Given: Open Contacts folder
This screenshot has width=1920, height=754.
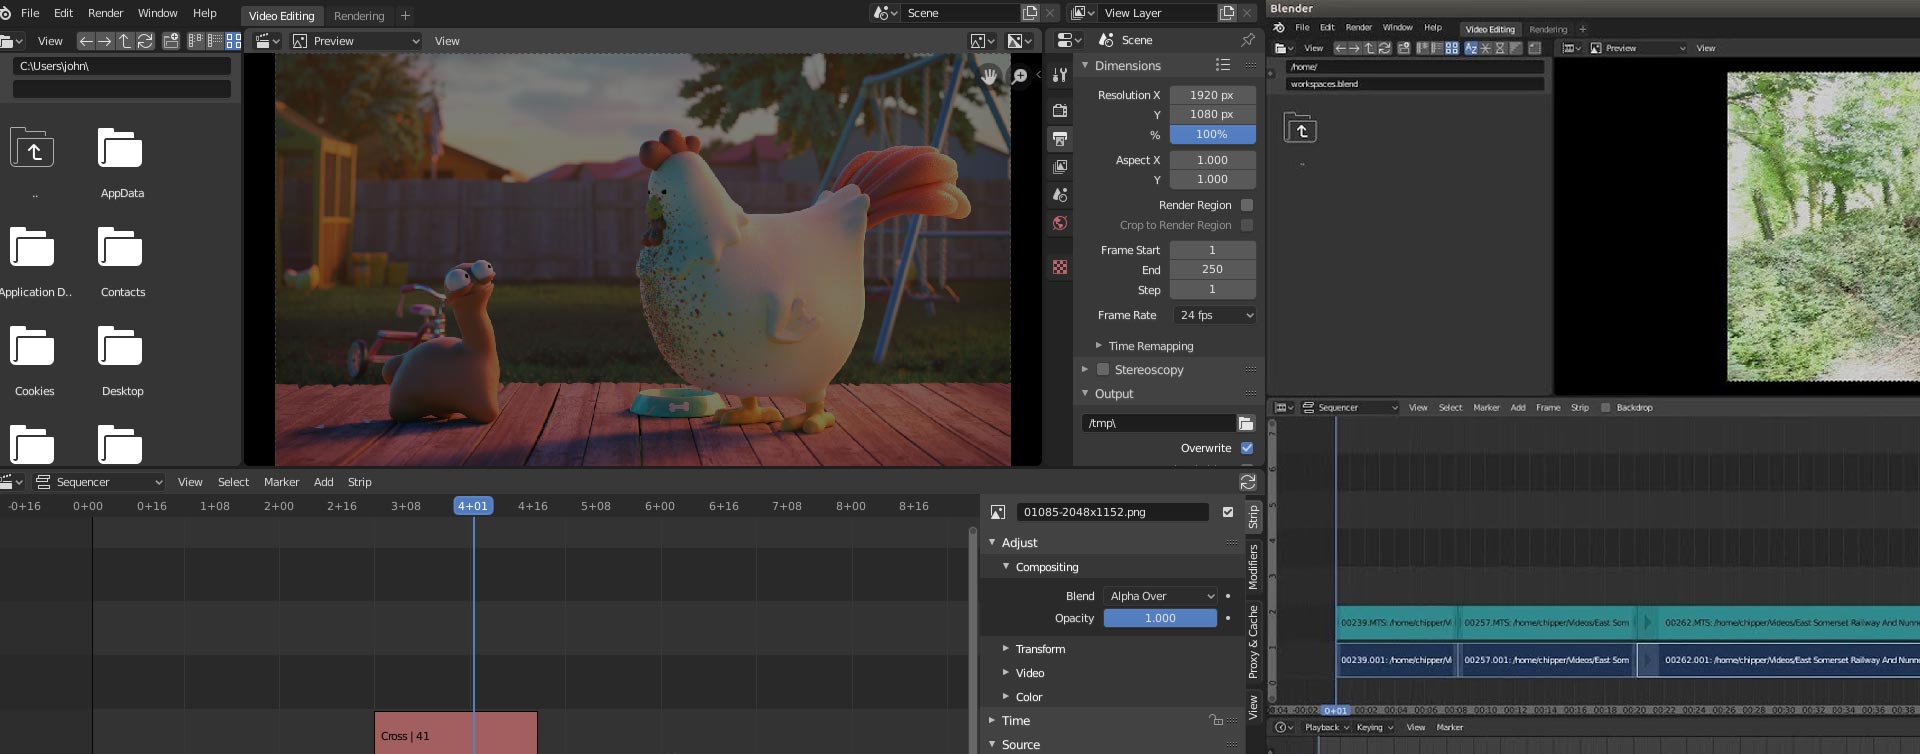Looking at the screenshot, I should click(x=121, y=259).
